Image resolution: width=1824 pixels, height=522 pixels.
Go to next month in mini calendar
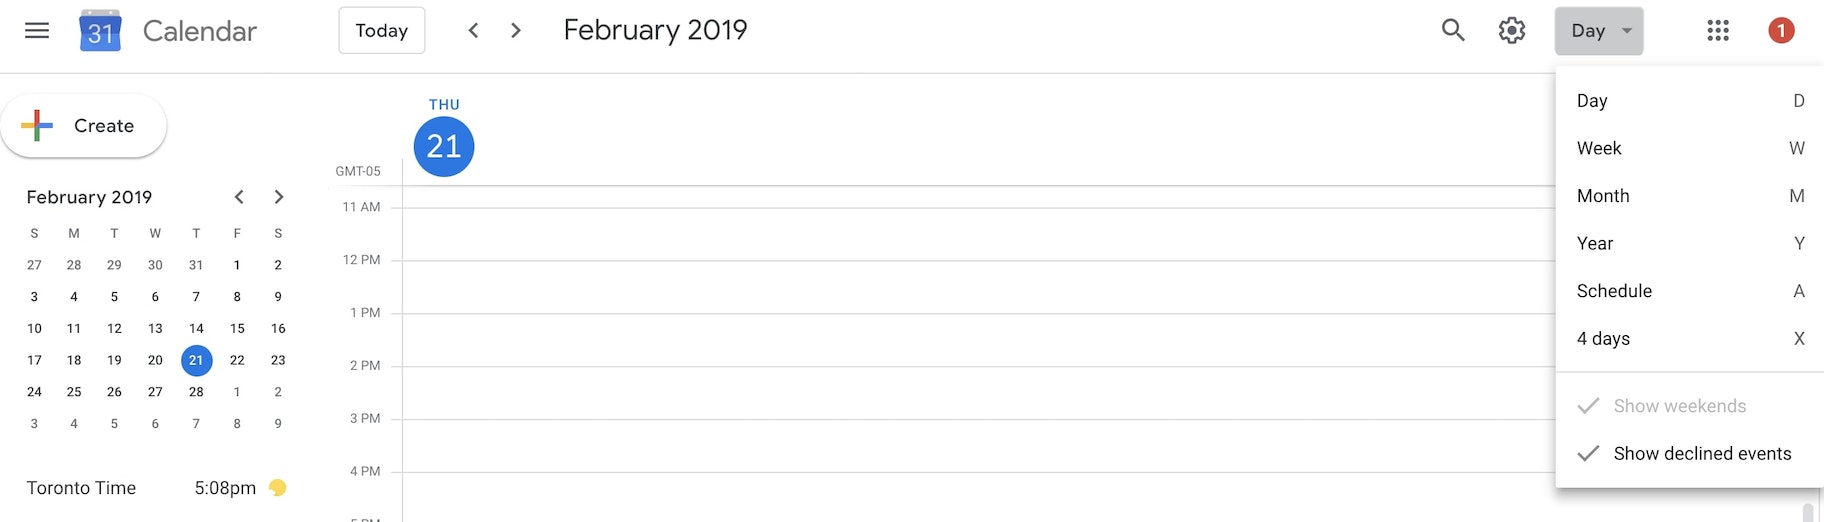279,197
